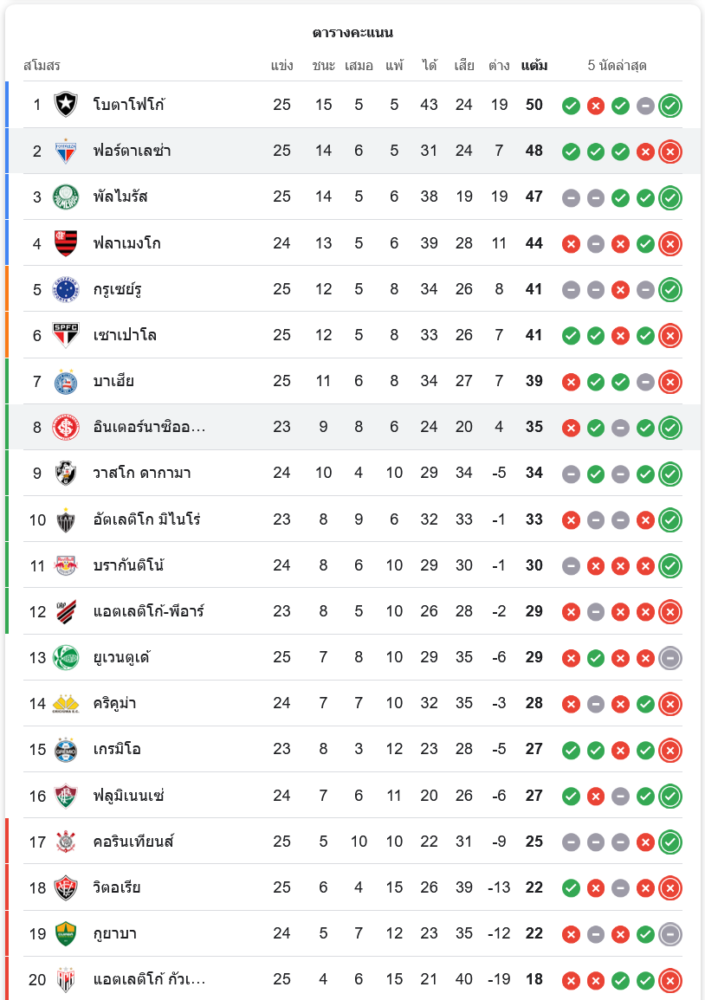Click the São Paulo SPFC crest

click(66, 335)
